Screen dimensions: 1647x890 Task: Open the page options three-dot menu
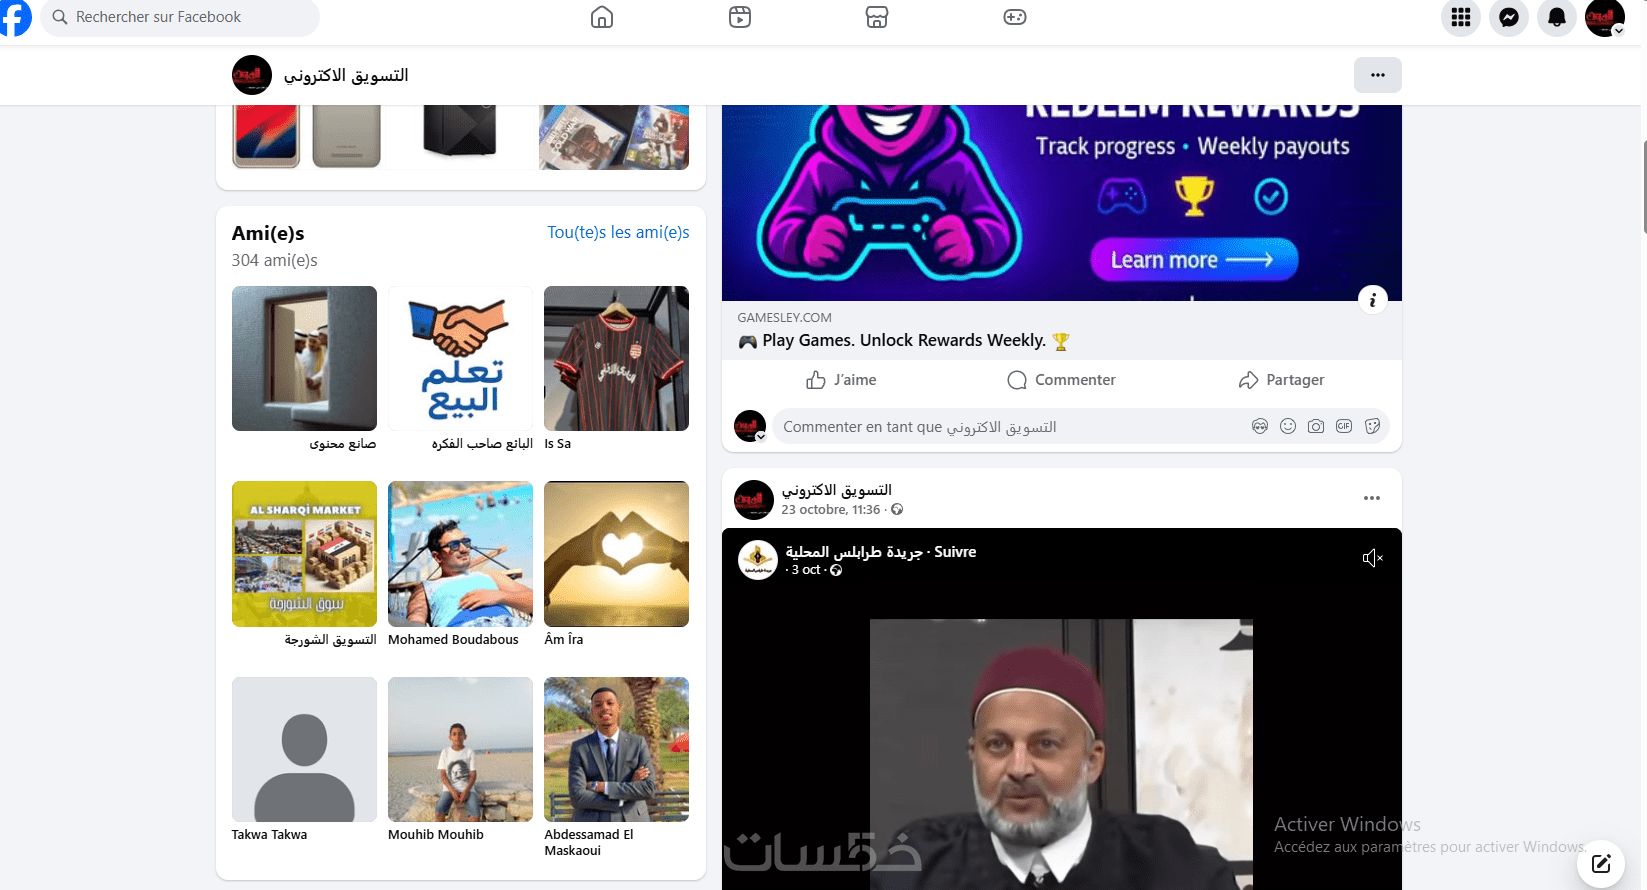tap(1378, 75)
